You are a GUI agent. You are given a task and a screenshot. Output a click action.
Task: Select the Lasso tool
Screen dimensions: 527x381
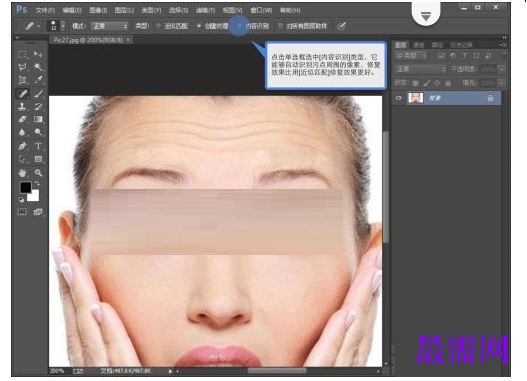click(23, 67)
